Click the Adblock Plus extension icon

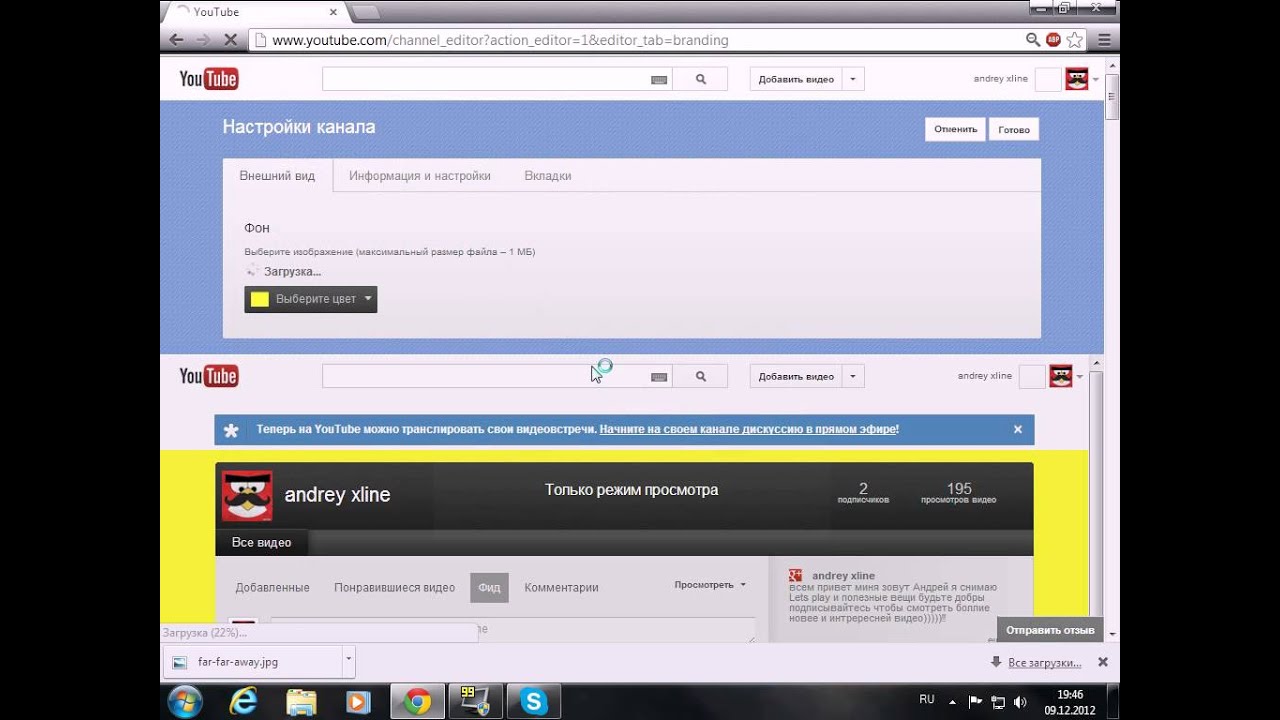tap(1053, 40)
